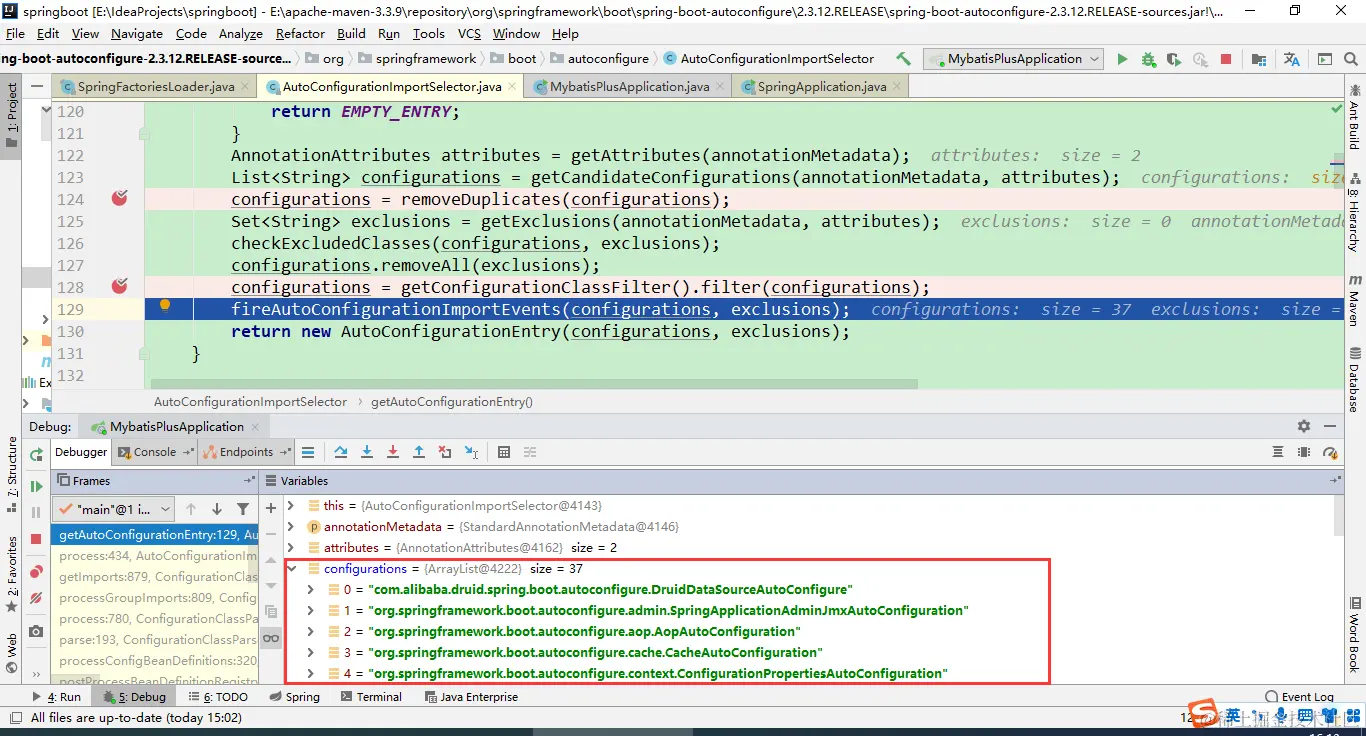1366x736 pixels.
Task: Collapse the configurations variable node
Action: pos(291,569)
